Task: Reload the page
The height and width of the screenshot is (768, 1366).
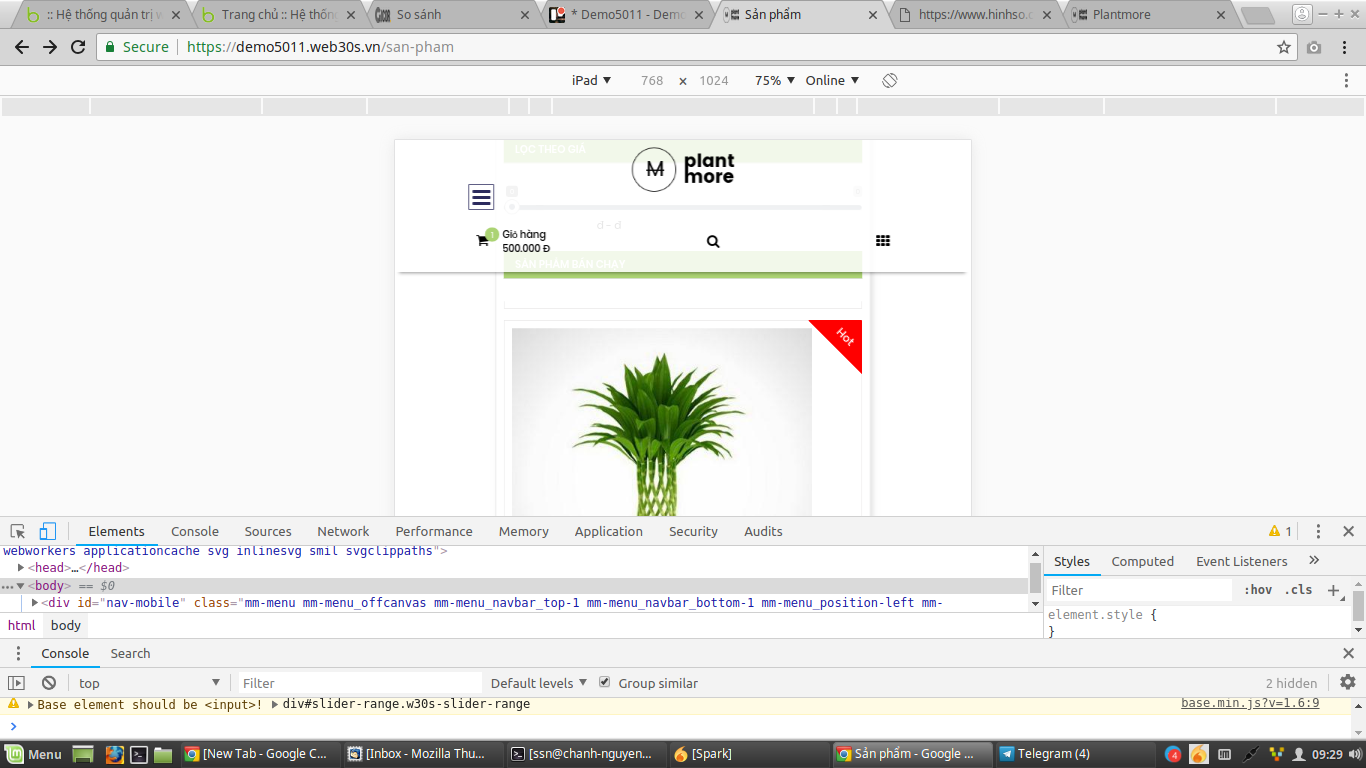Action: coord(78,47)
